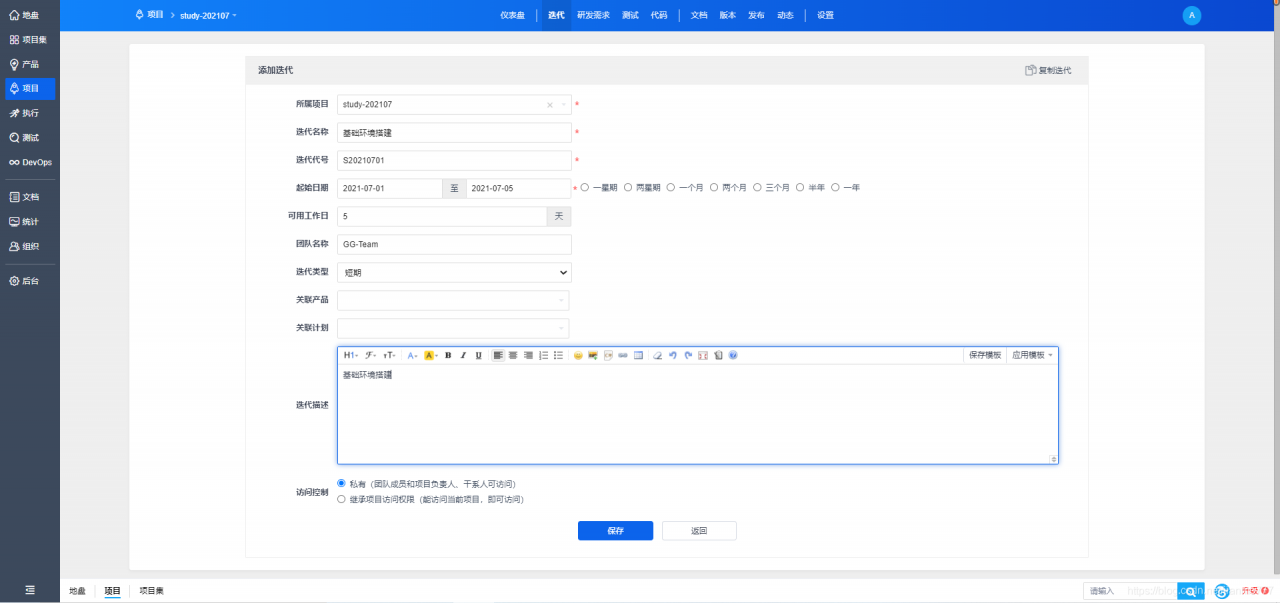Clear formatting with the eraser icon
This screenshot has width=1280, height=603.
657,355
